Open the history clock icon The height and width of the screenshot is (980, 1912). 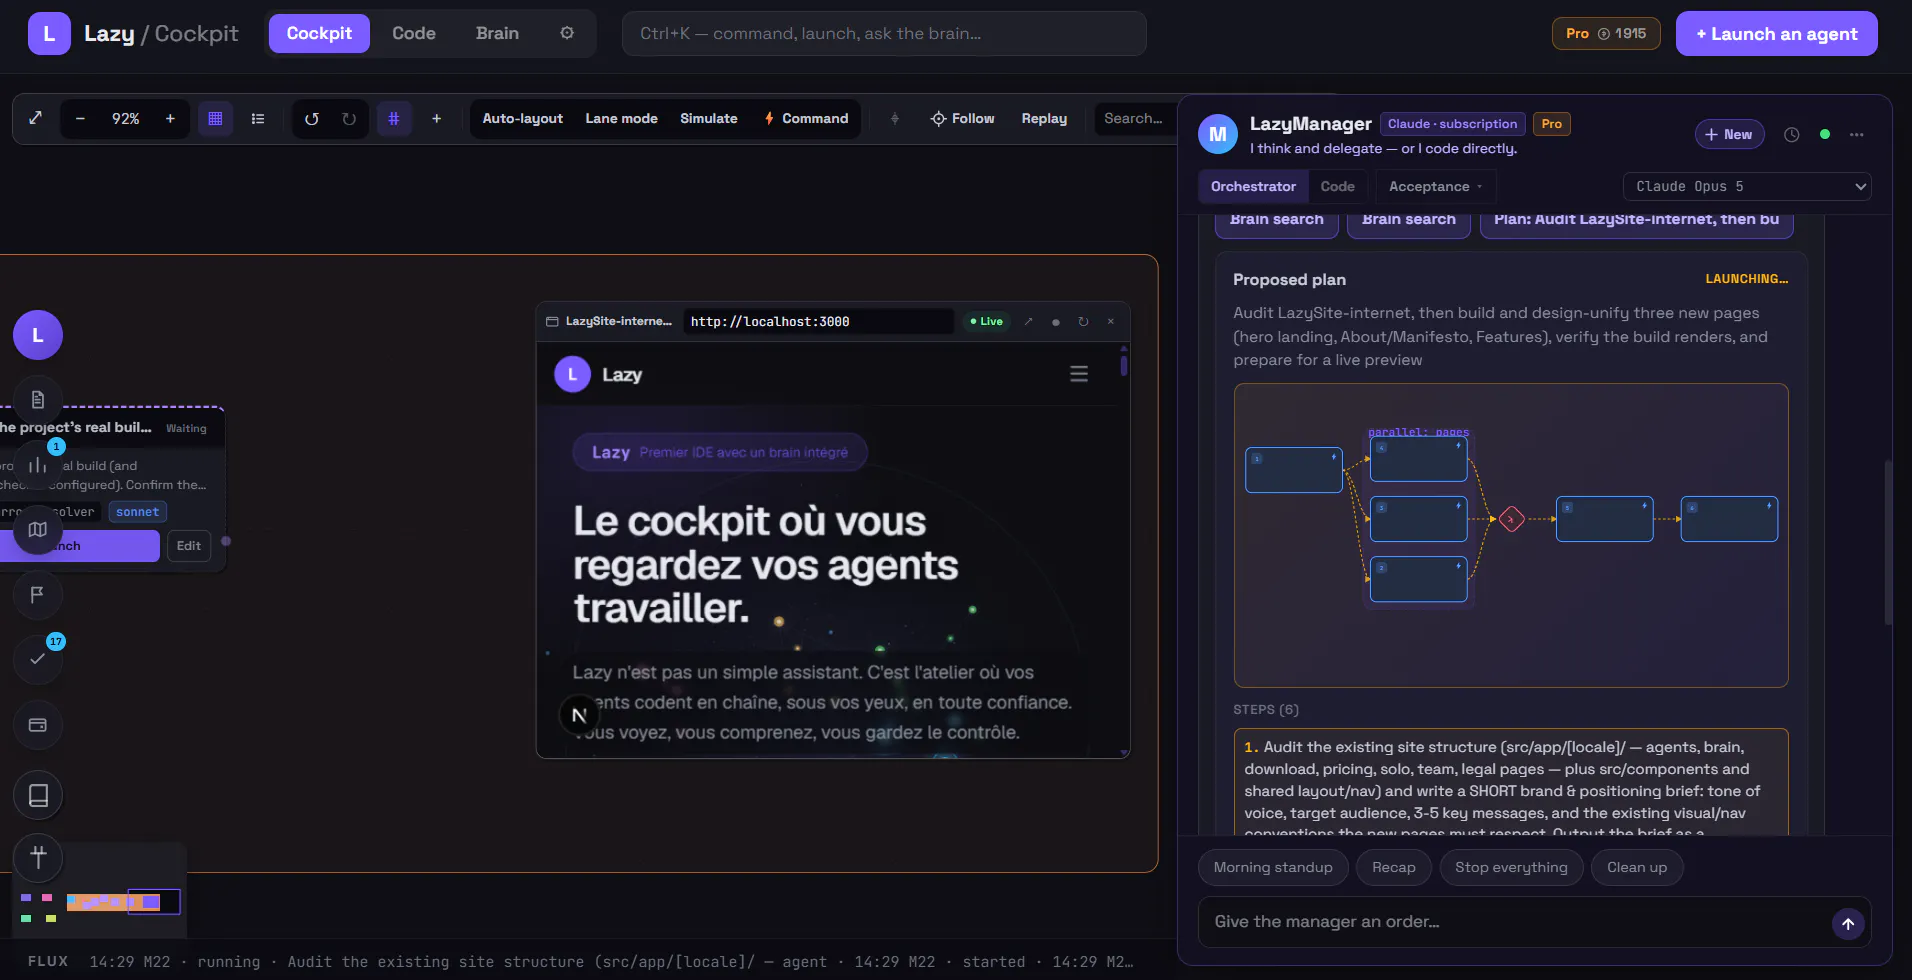pyautogui.click(x=1792, y=134)
